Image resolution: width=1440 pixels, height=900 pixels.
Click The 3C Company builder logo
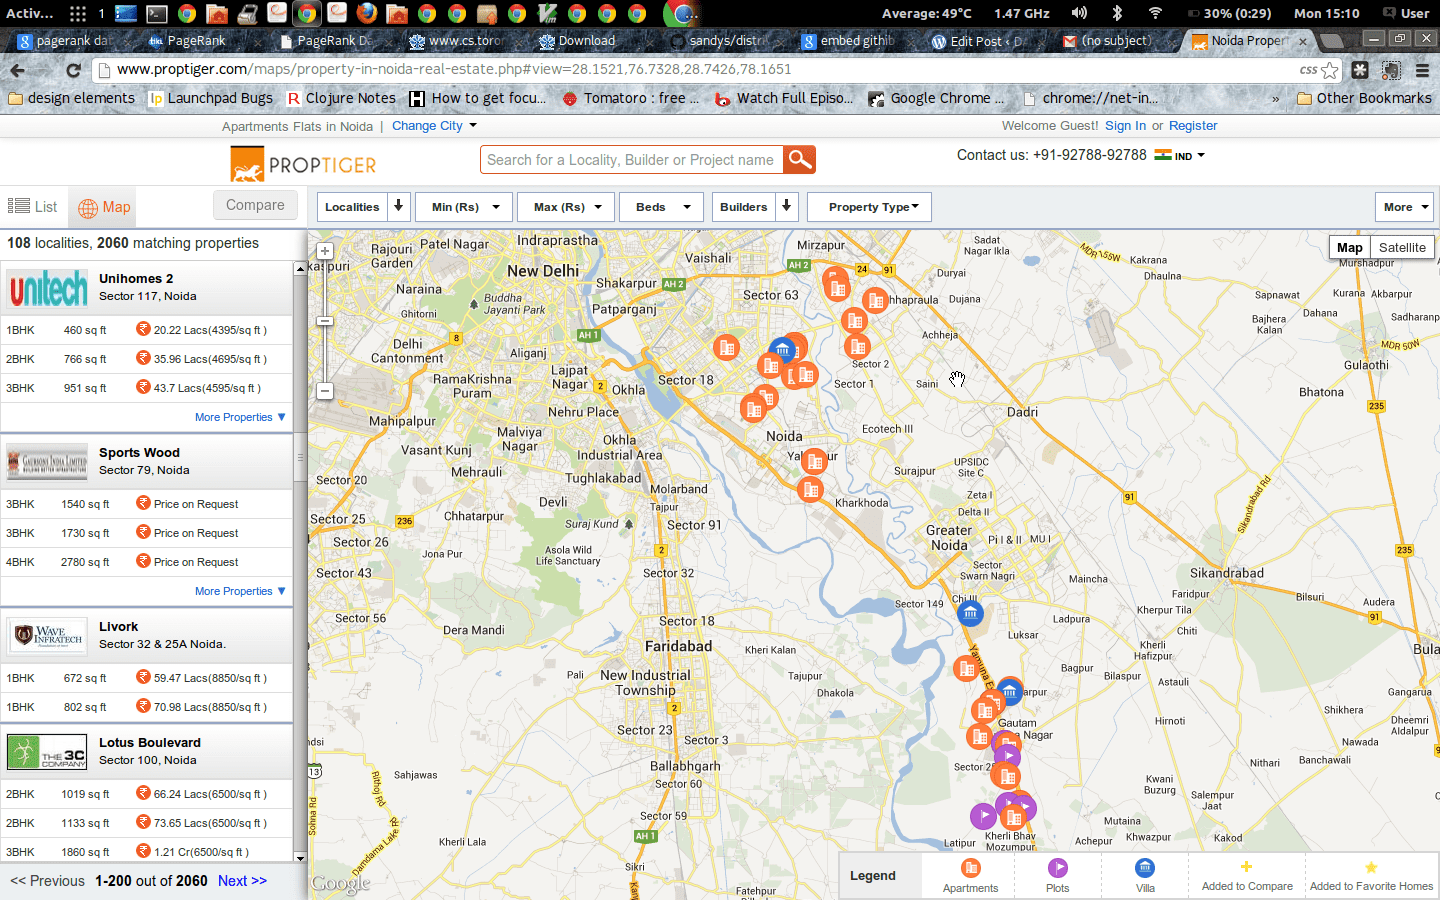coord(48,752)
